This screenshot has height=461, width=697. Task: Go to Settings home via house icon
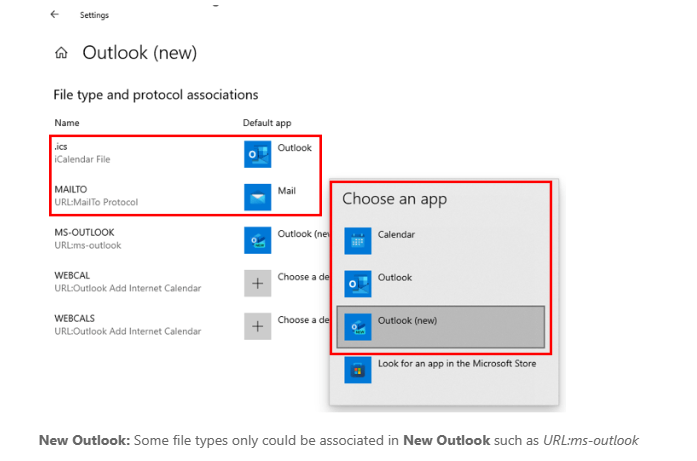coord(62,53)
